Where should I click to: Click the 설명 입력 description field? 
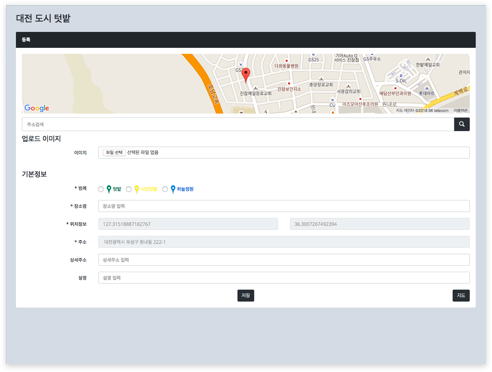284,278
